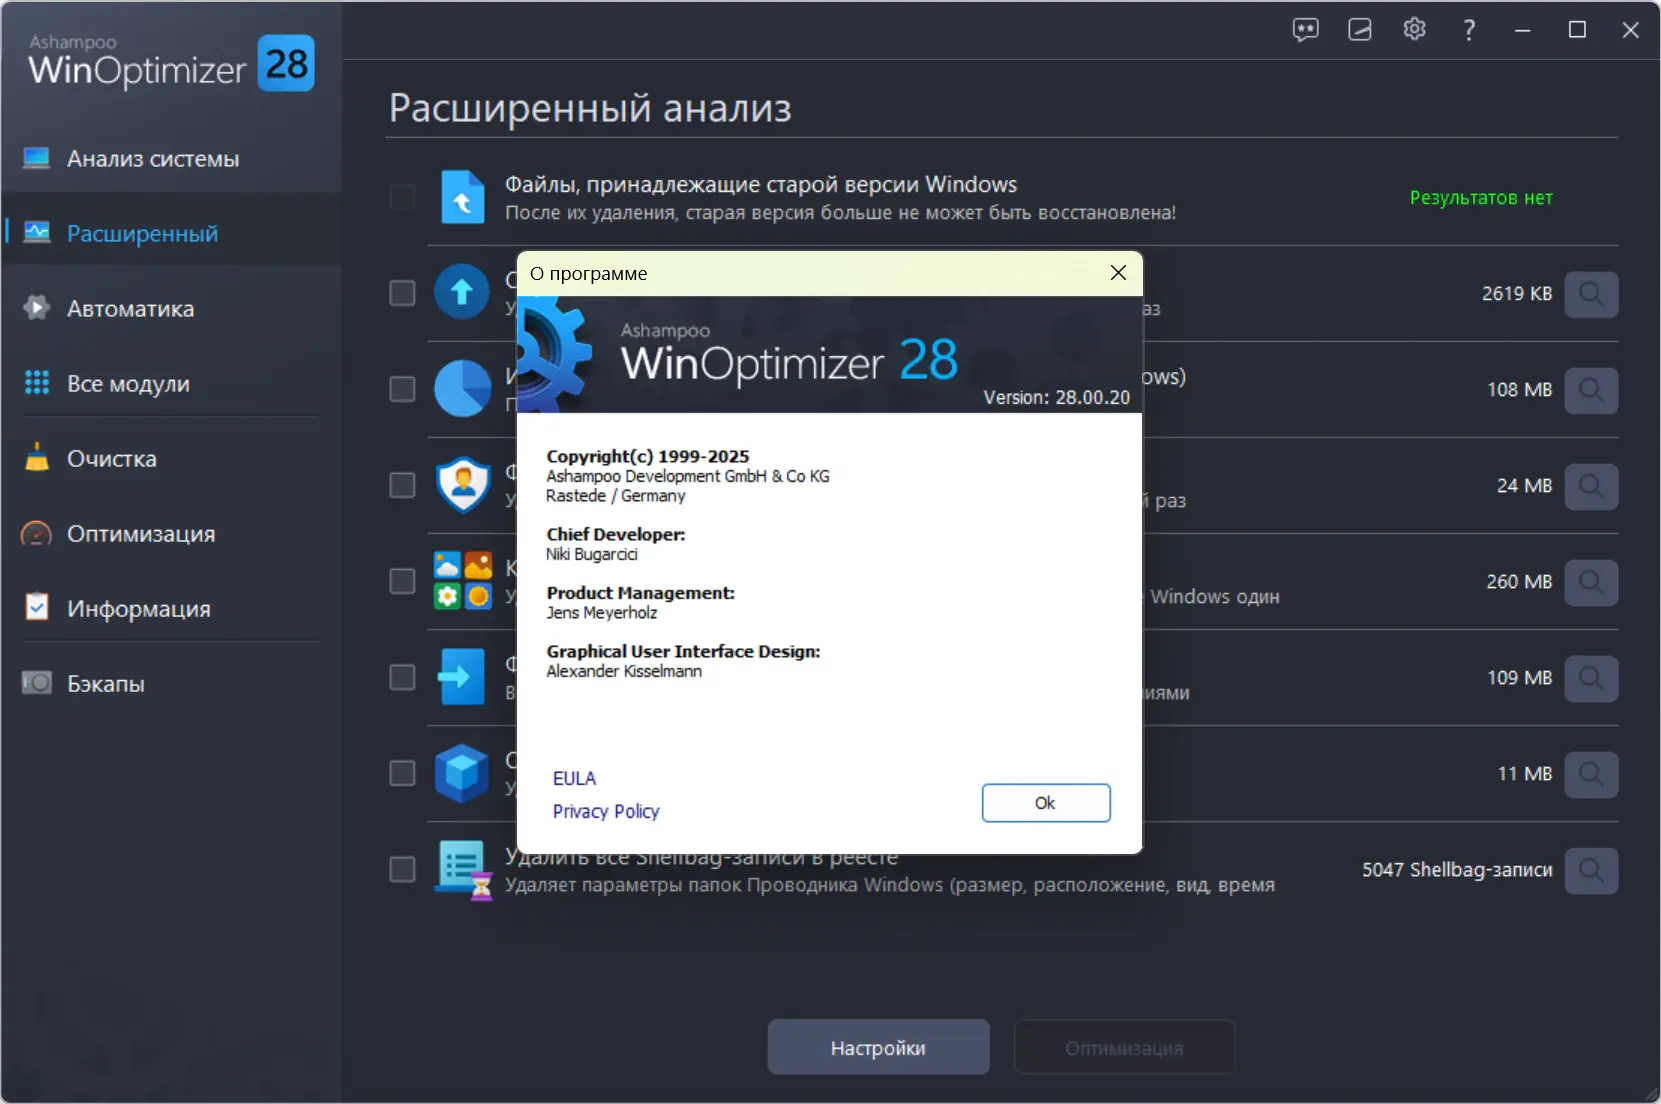Click the 'Результатов нет' status text

(x=1481, y=198)
